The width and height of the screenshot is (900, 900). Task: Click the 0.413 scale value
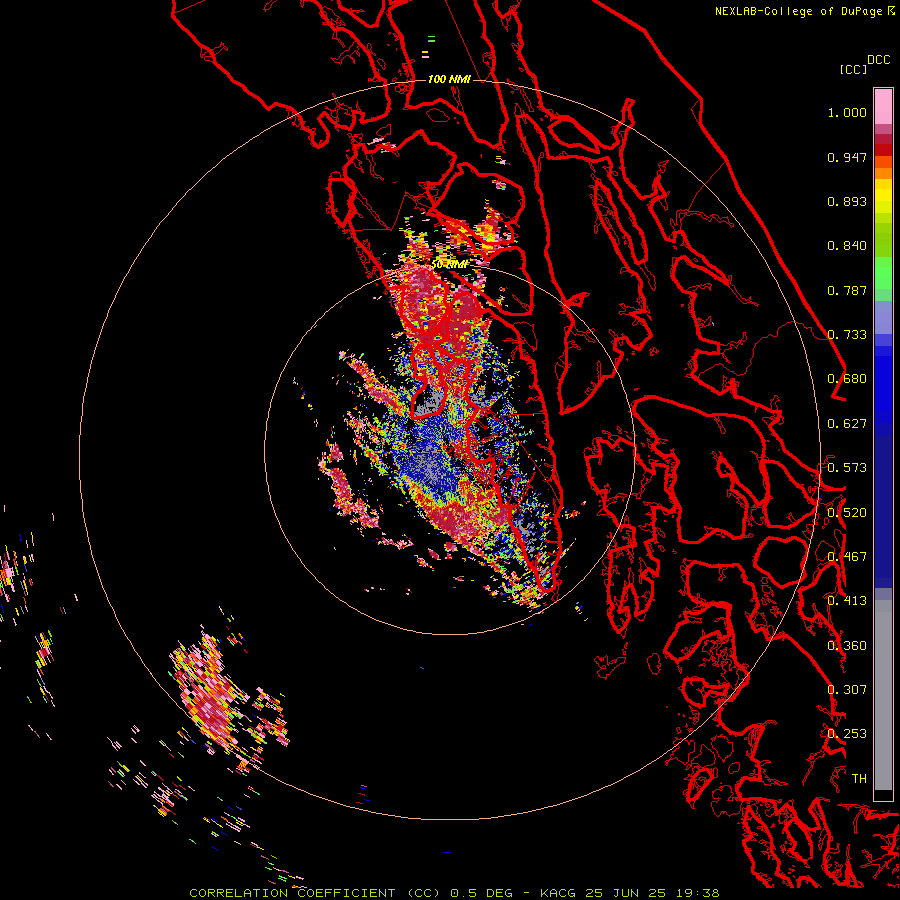pyautogui.click(x=847, y=601)
